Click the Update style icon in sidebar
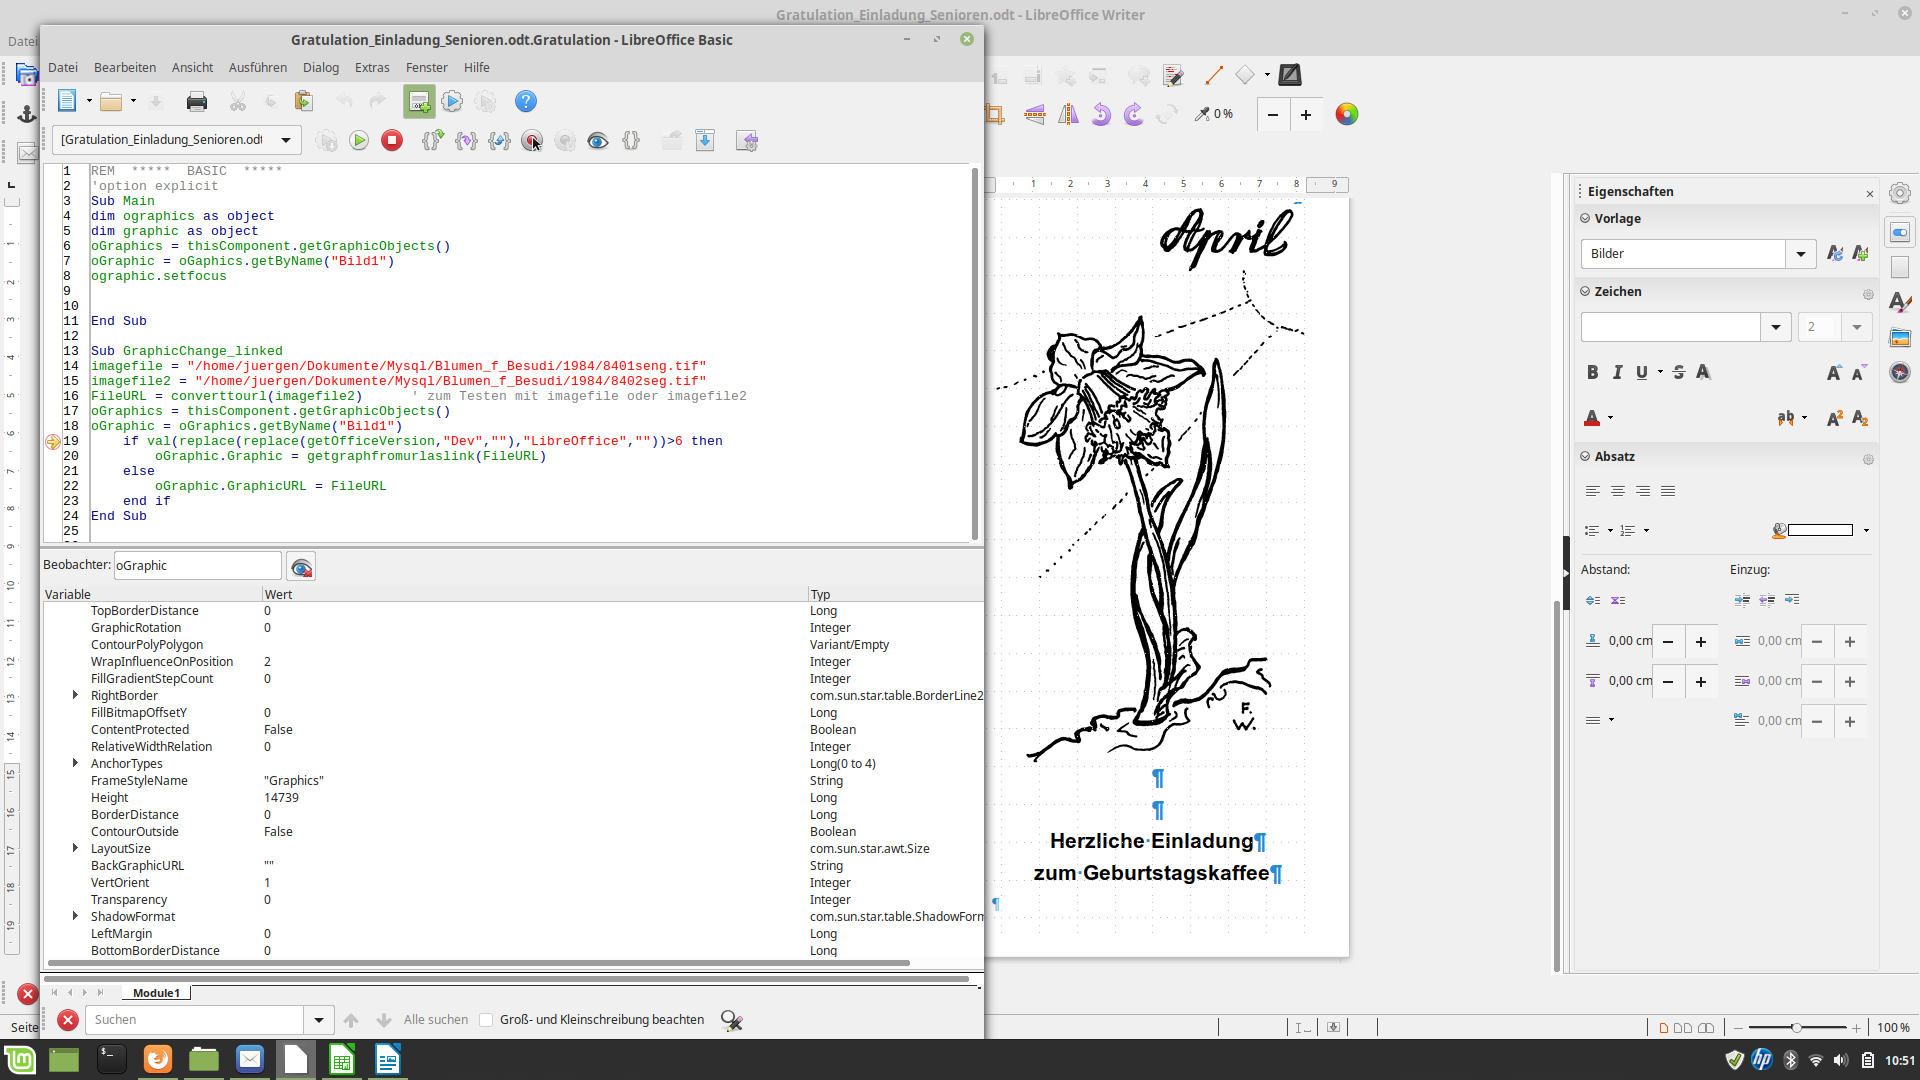 (1835, 254)
